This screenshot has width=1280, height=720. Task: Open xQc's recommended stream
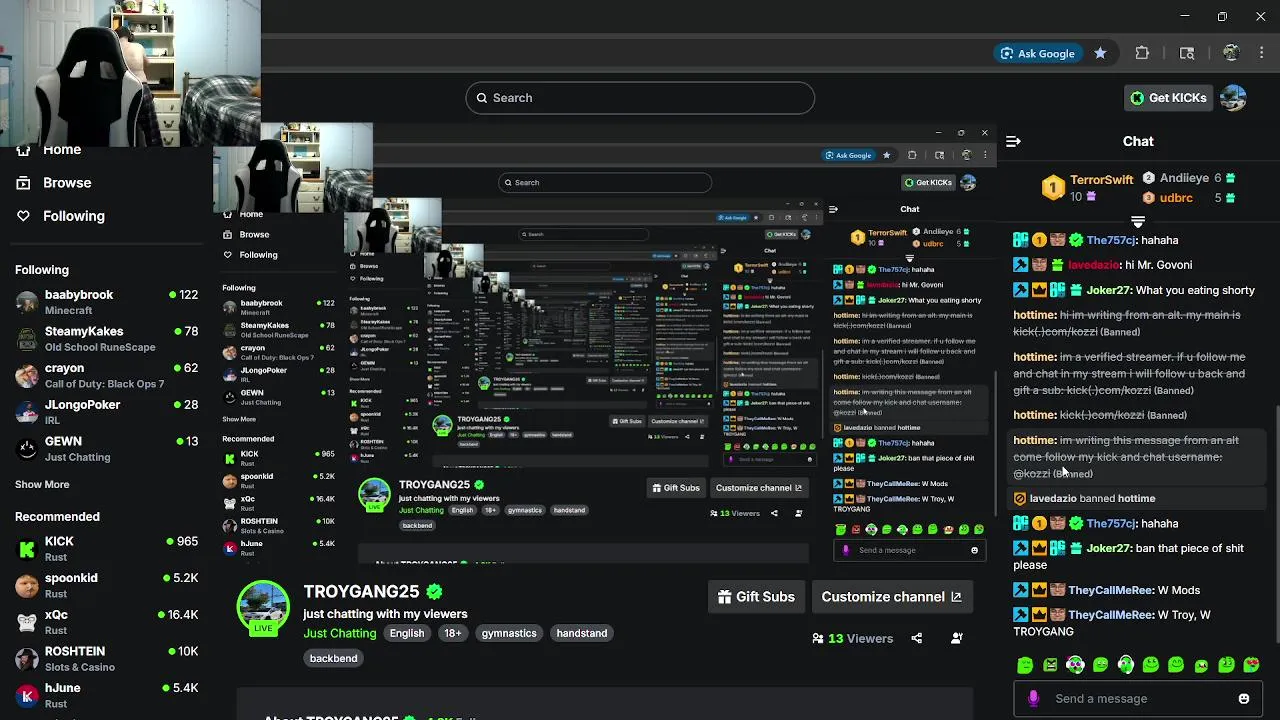pyautogui.click(x=106, y=622)
